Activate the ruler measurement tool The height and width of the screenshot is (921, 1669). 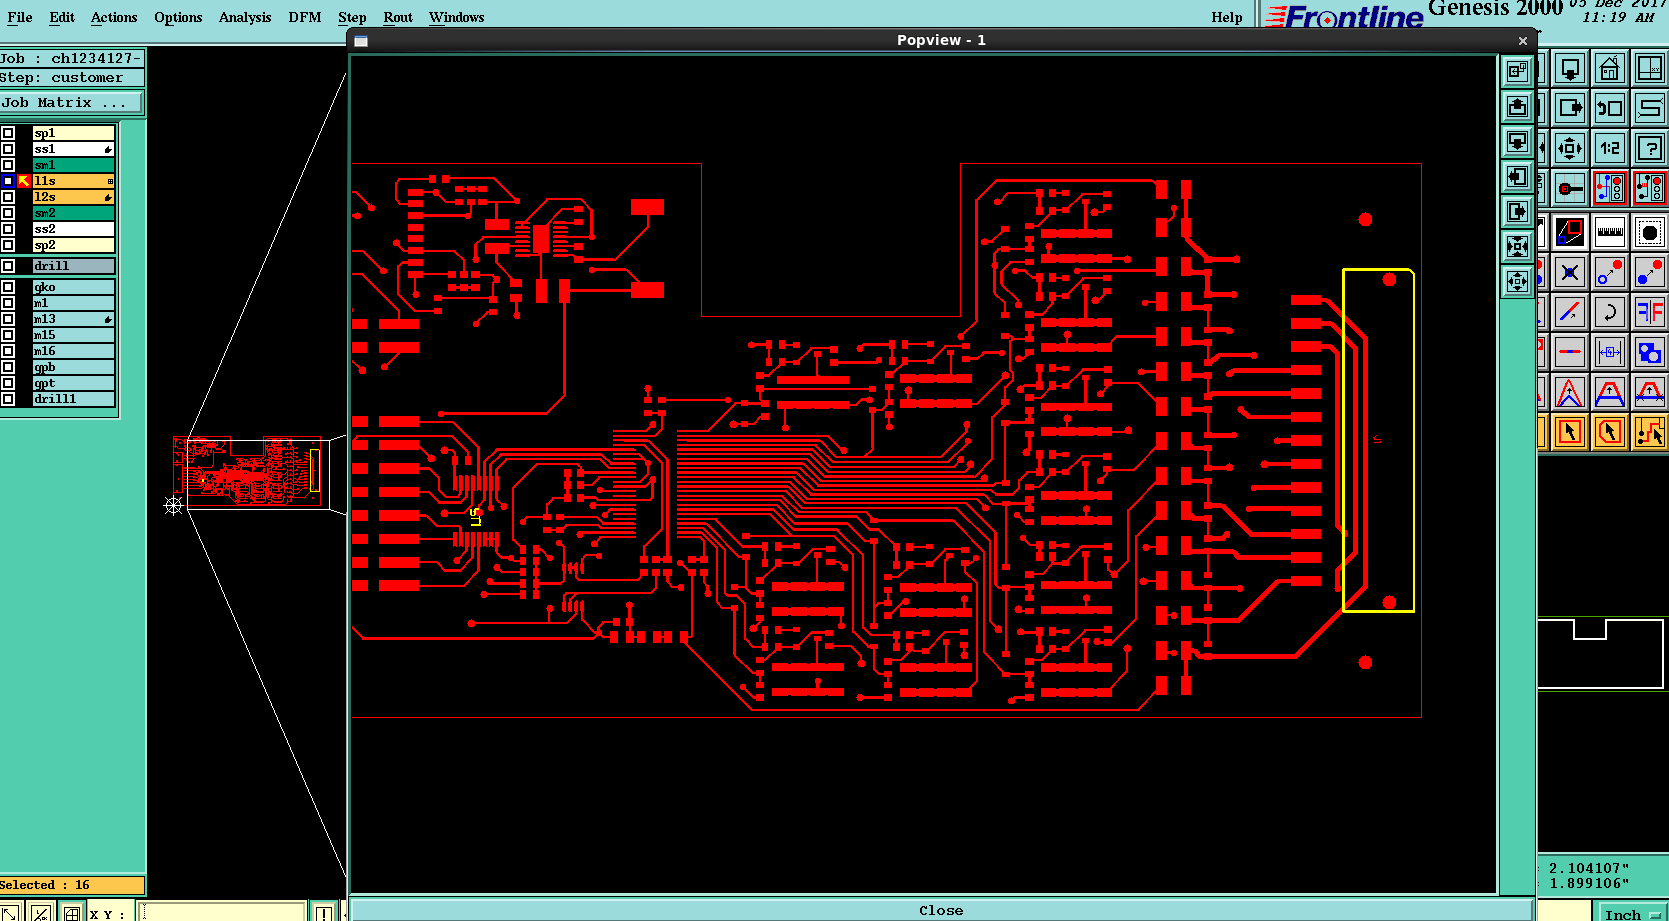[1610, 232]
